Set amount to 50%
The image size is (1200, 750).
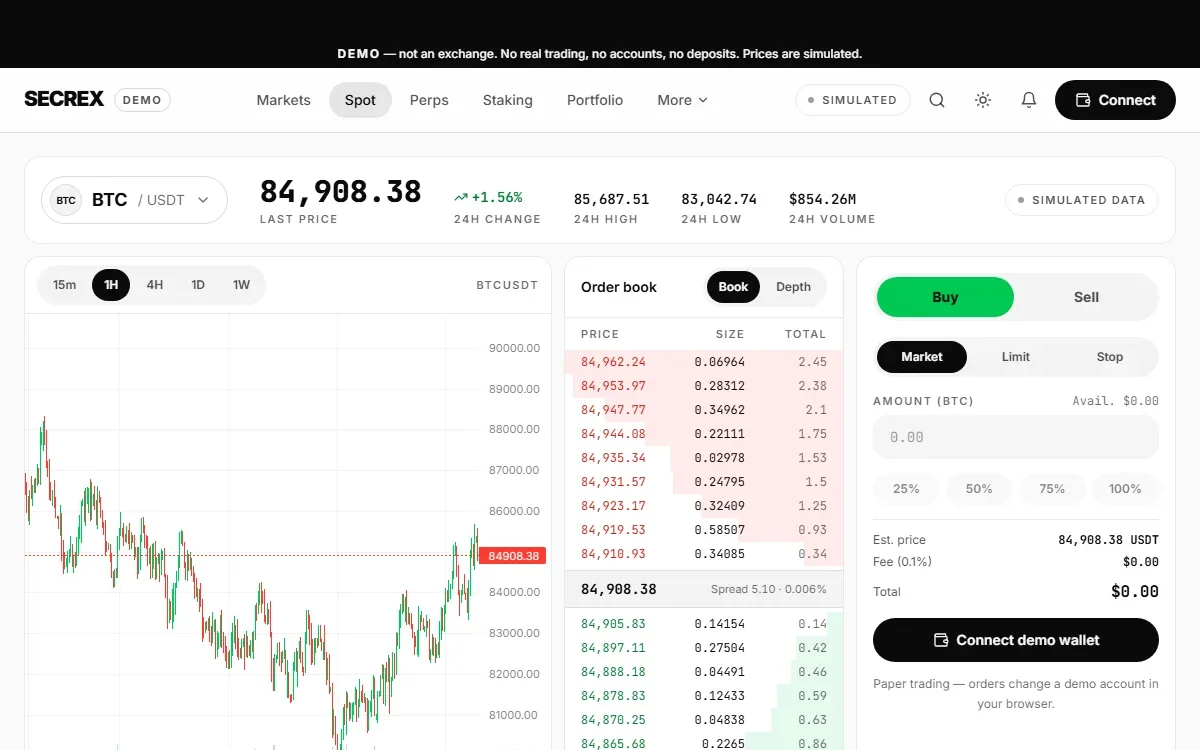tap(979, 489)
